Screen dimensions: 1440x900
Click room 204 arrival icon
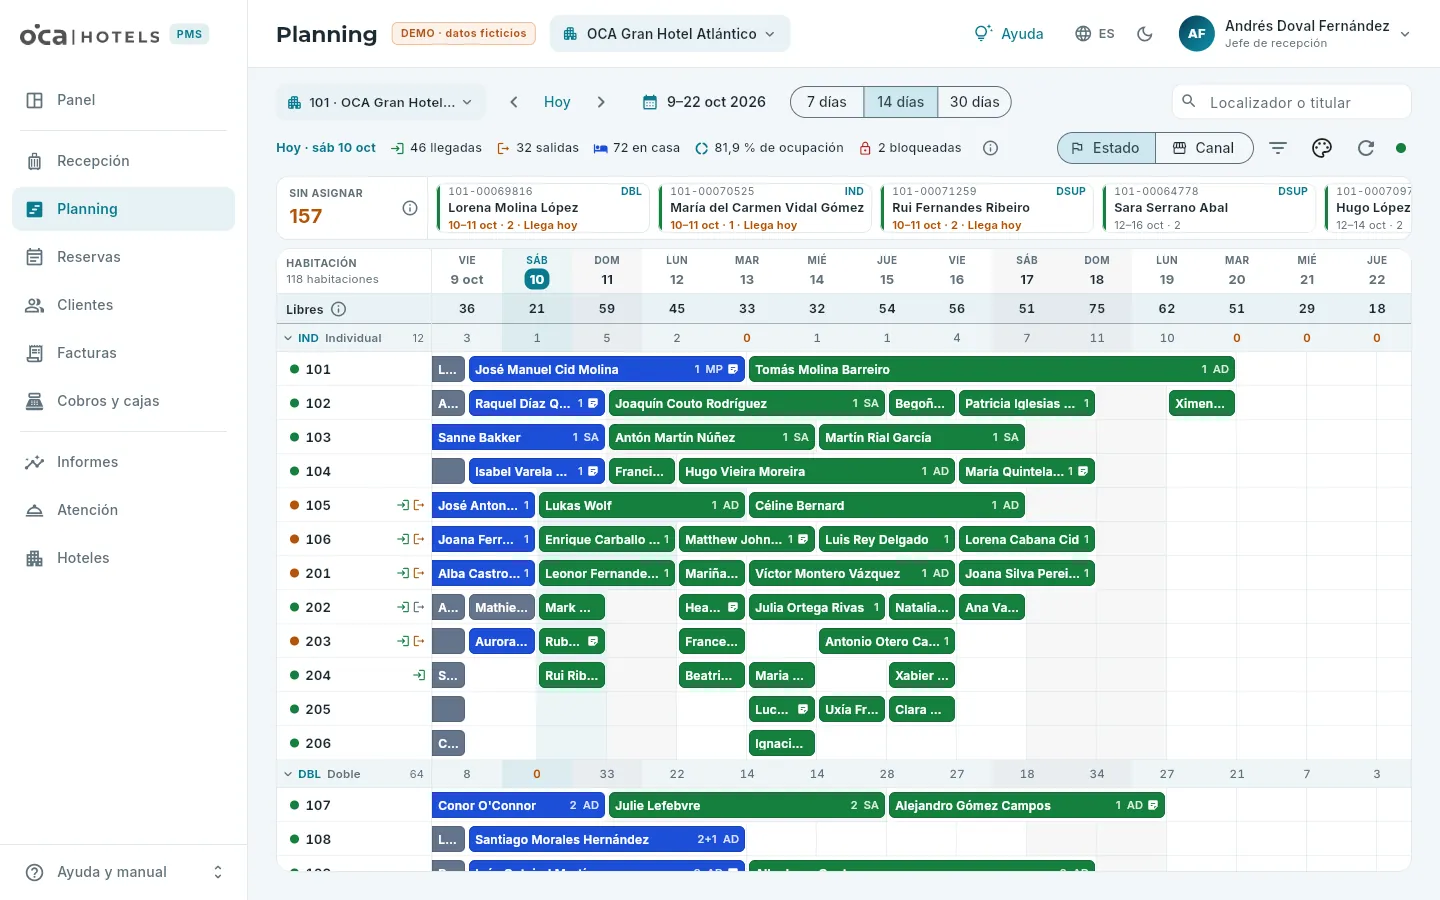(419, 675)
